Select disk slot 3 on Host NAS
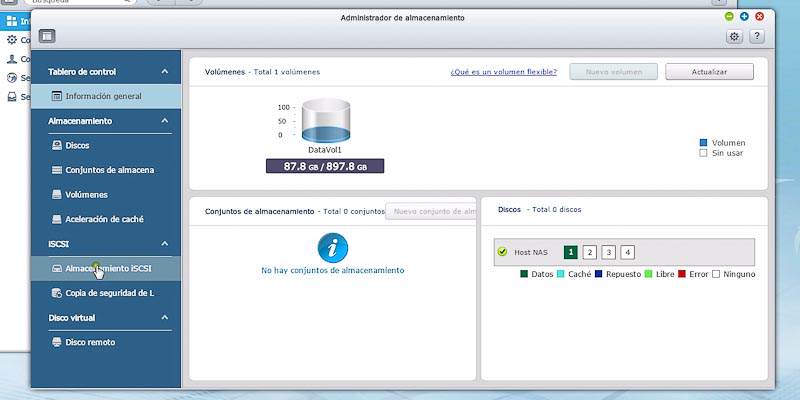The height and width of the screenshot is (400, 800). click(x=608, y=252)
